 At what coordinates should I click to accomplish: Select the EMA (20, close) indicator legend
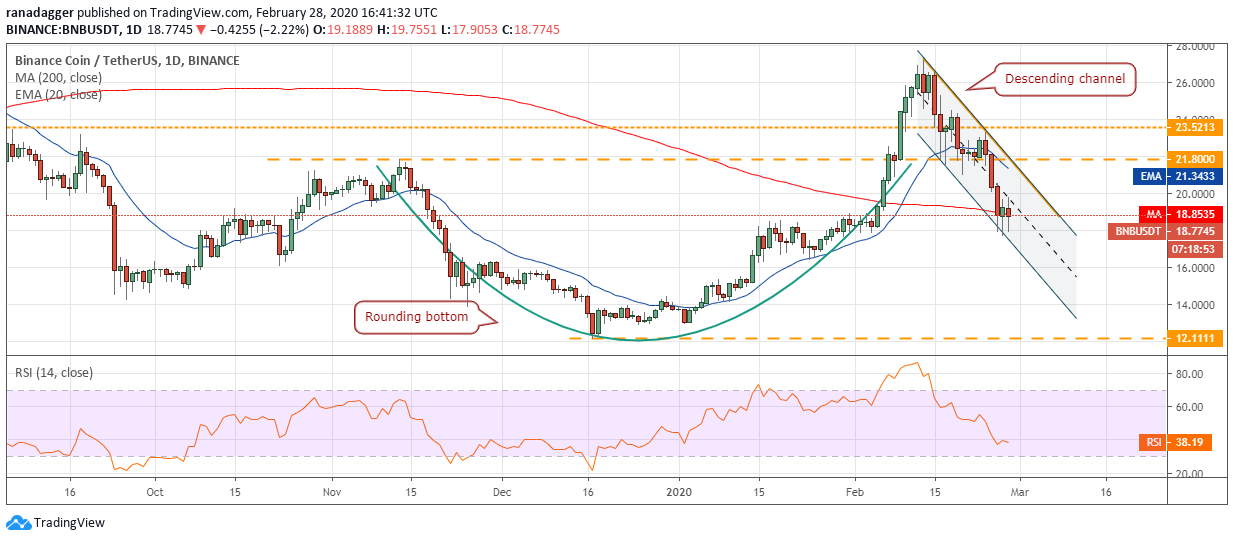[58, 94]
